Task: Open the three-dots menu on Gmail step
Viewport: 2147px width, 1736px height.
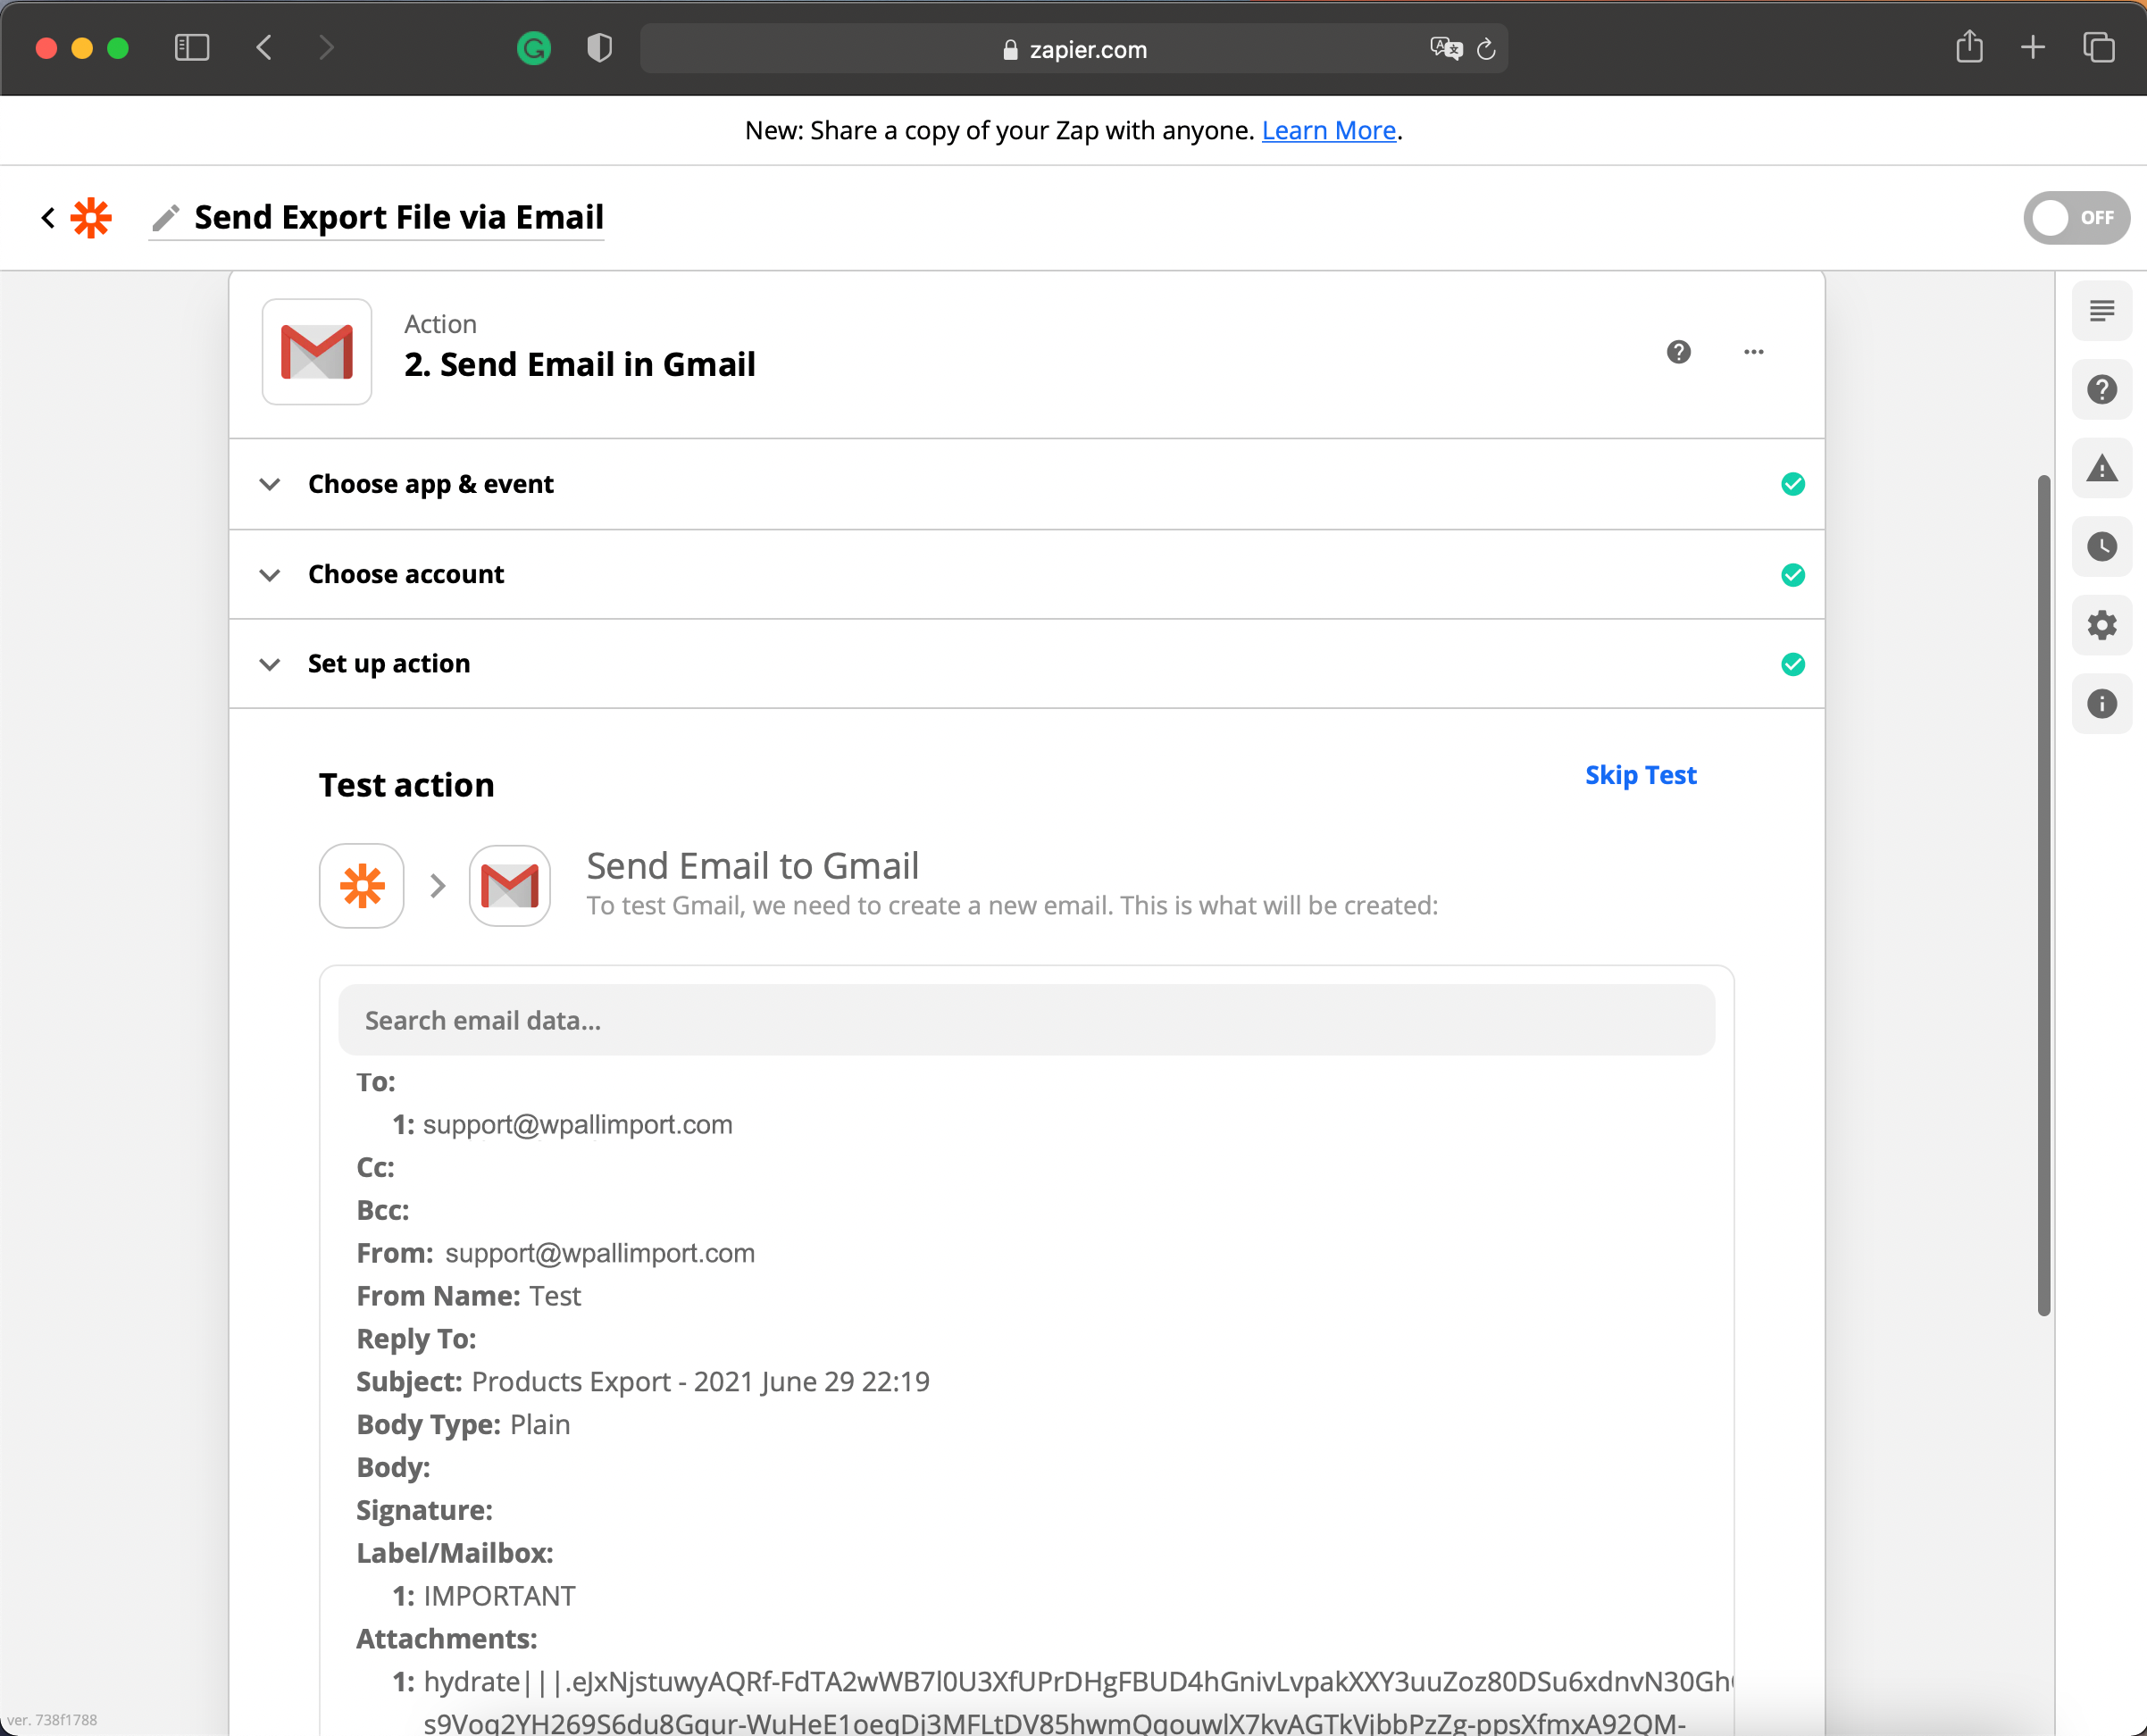Action: click(1753, 352)
